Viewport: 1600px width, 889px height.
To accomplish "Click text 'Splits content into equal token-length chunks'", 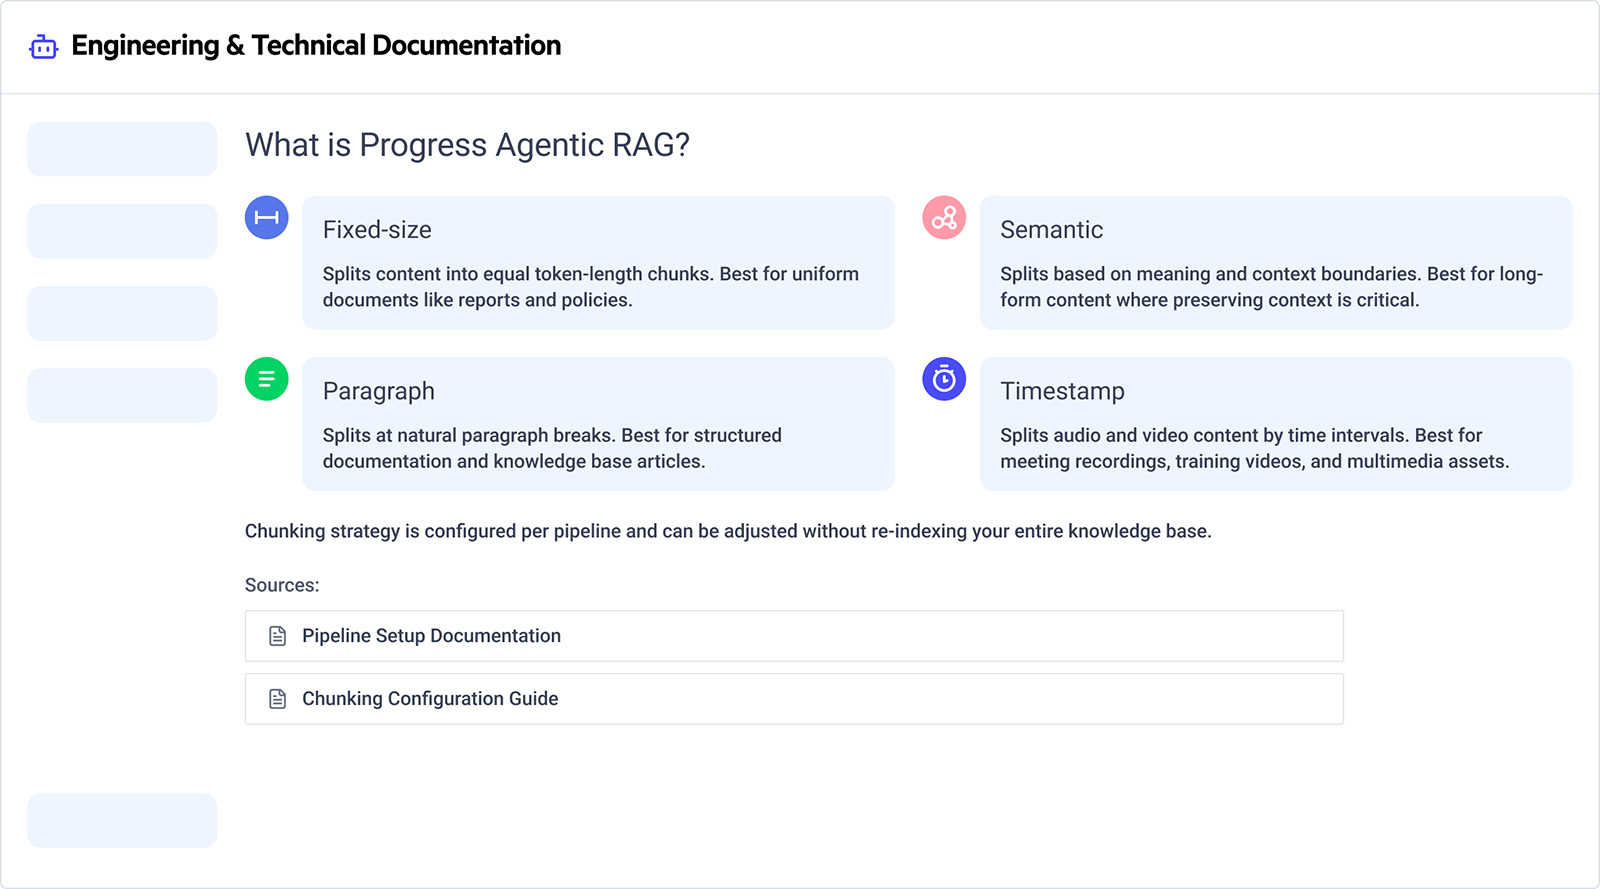I will pos(518,274).
